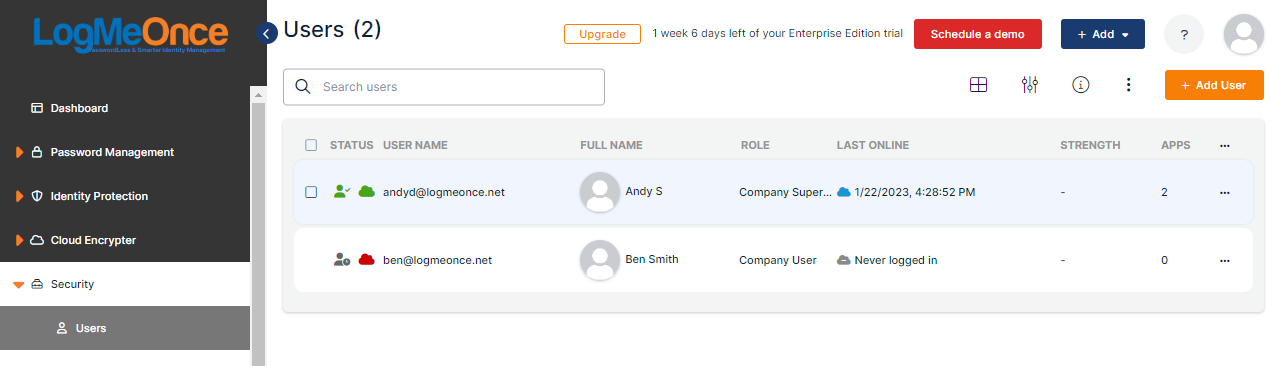Sort by FULL NAME column header
Viewport: 1280px width, 366px height.
coord(611,145)
